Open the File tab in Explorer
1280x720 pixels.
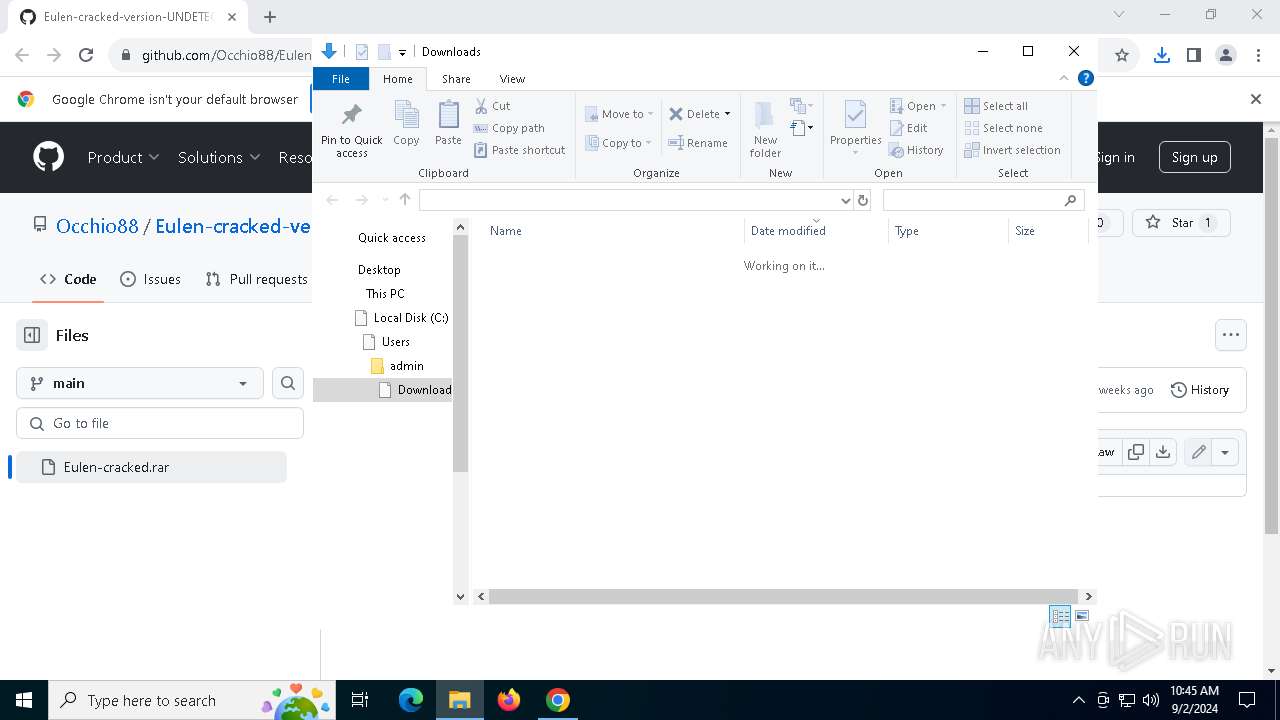tap(341, 79)
